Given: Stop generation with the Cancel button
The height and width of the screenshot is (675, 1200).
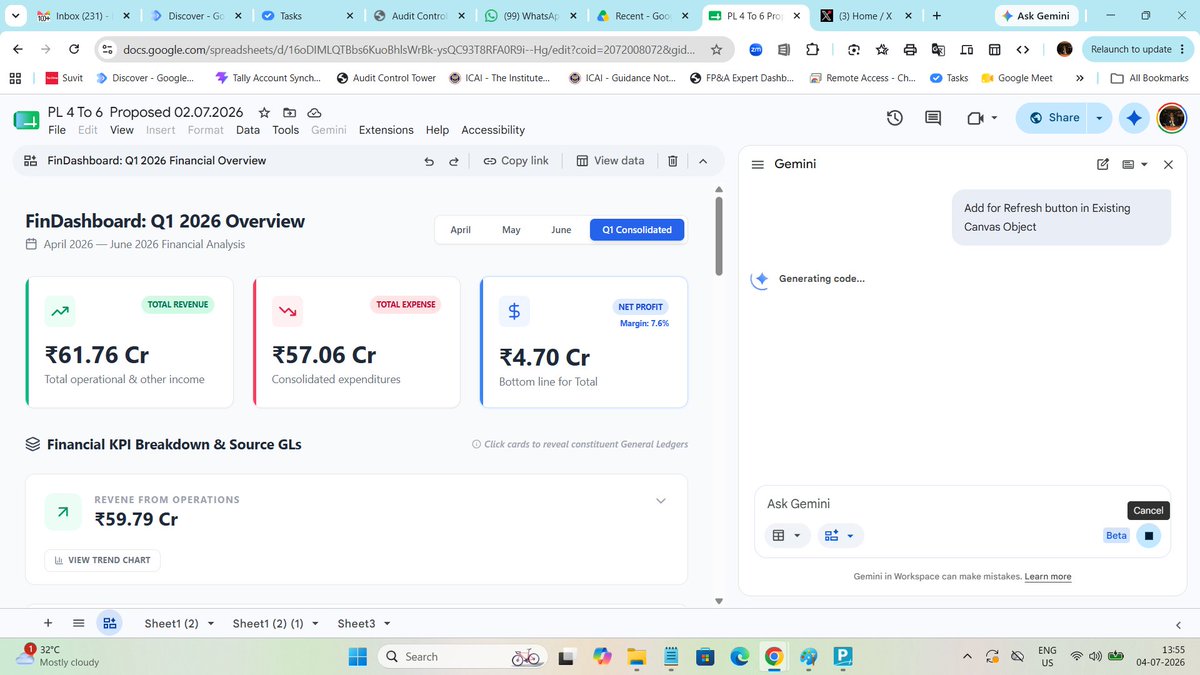Looking at the screenshot, I should 1149,536.
